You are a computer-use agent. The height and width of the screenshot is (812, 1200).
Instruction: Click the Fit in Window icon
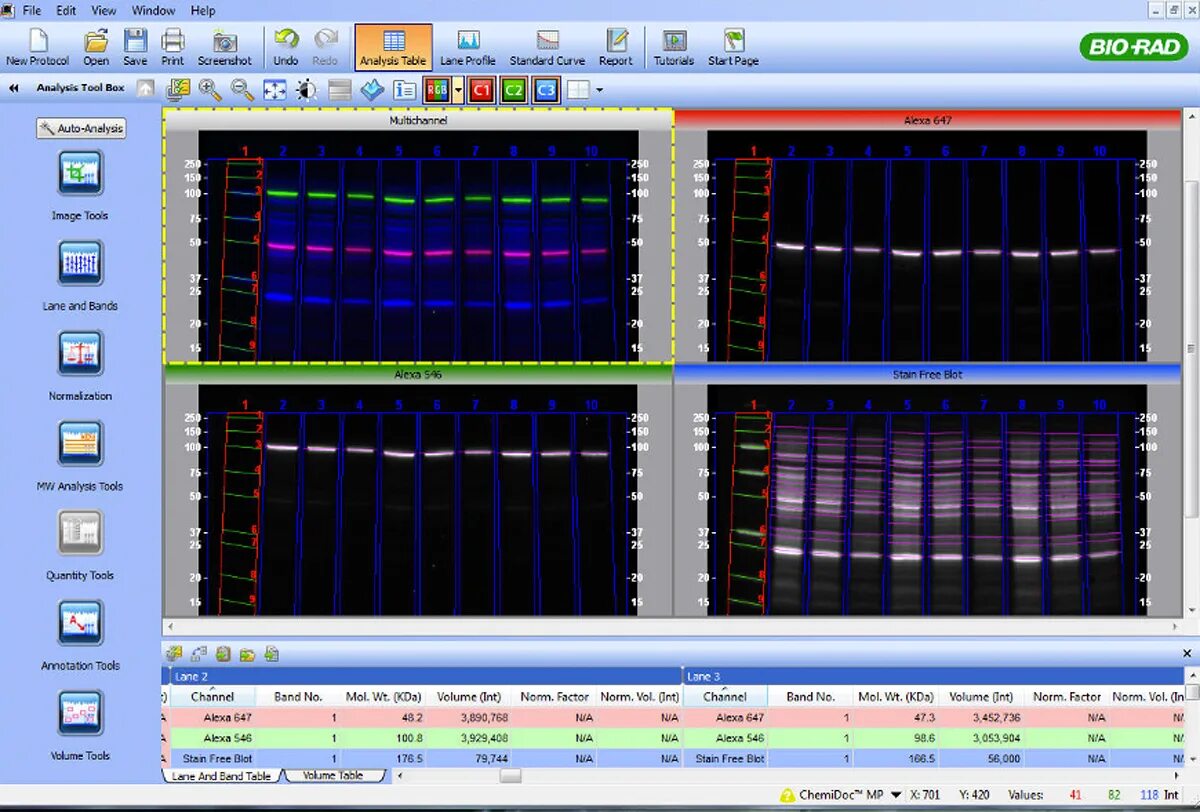coord(274,89)
